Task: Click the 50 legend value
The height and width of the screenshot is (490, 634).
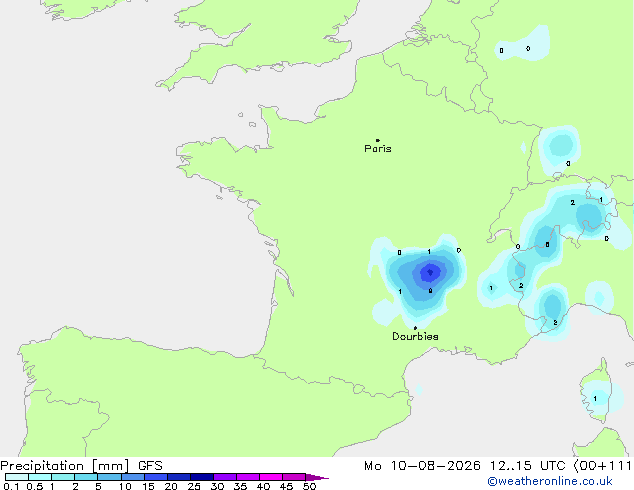Action: [309, 486]
